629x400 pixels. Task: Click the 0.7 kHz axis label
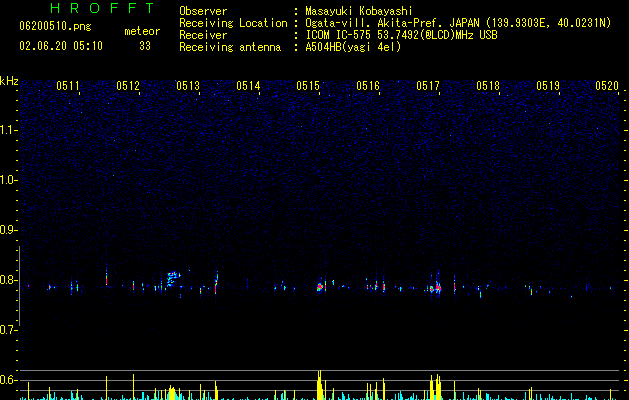click(9, 330)
